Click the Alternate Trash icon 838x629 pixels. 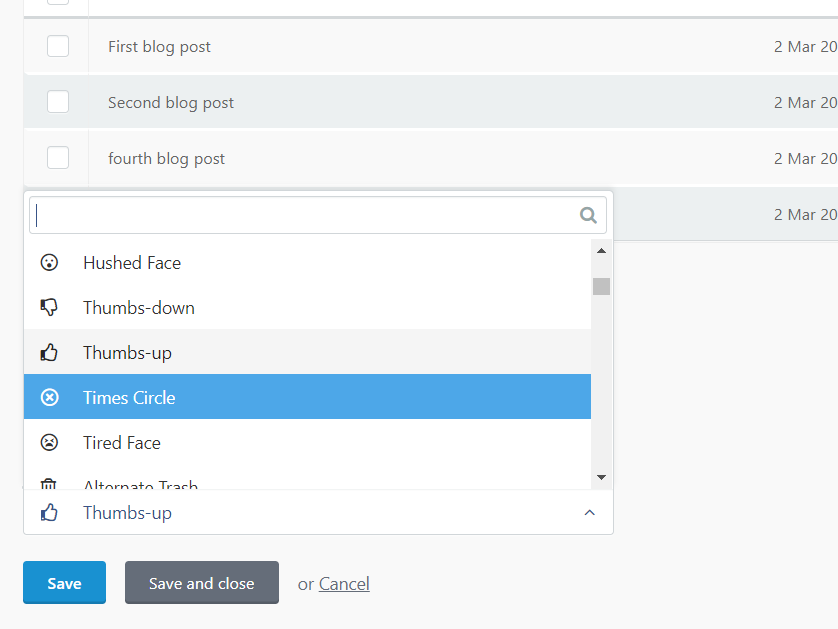[49, 484]
